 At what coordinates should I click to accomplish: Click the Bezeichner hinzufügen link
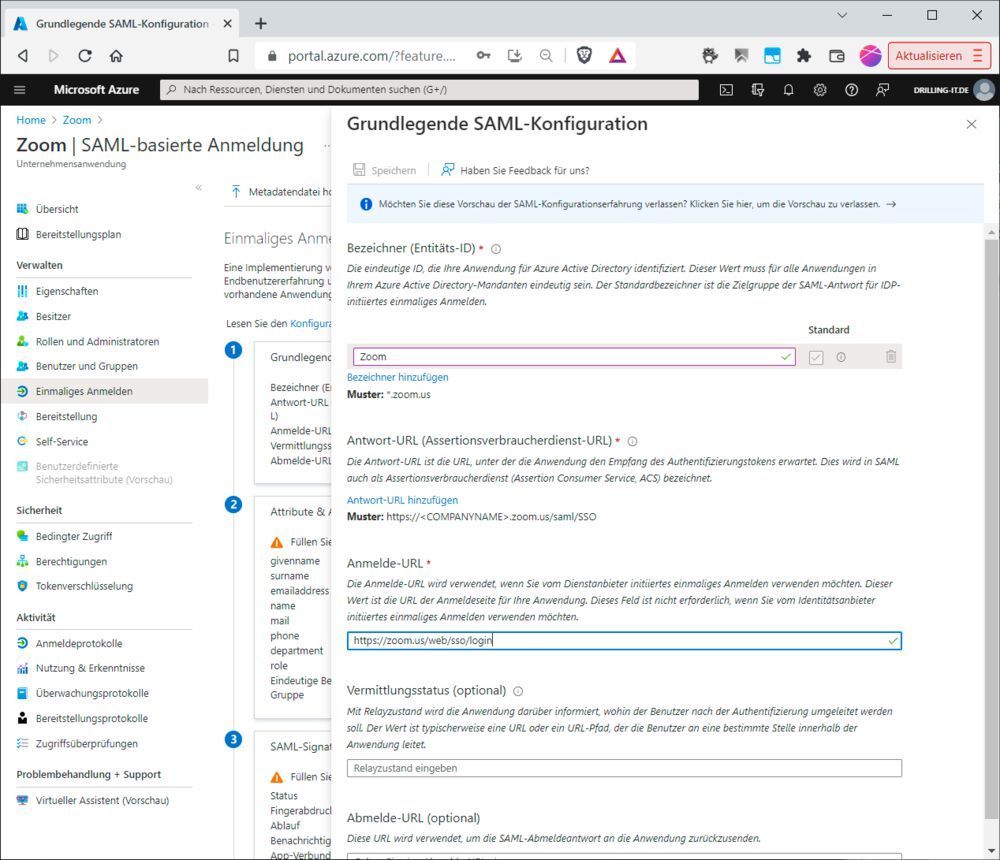397,377
